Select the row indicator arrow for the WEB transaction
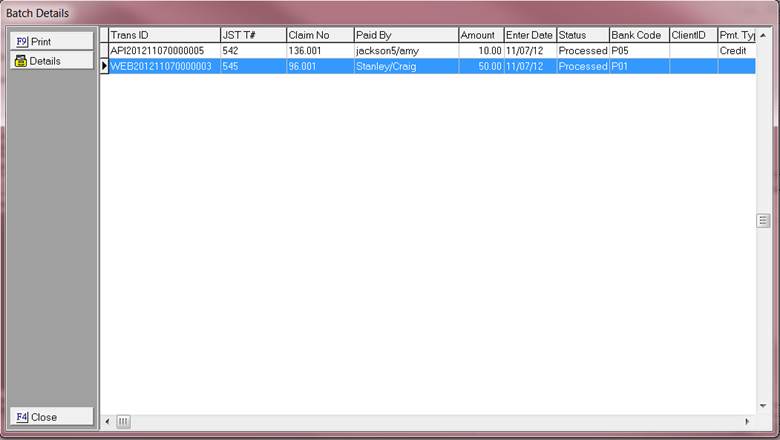The width and height of the screenshot is (780, 440). click(104, 66)
